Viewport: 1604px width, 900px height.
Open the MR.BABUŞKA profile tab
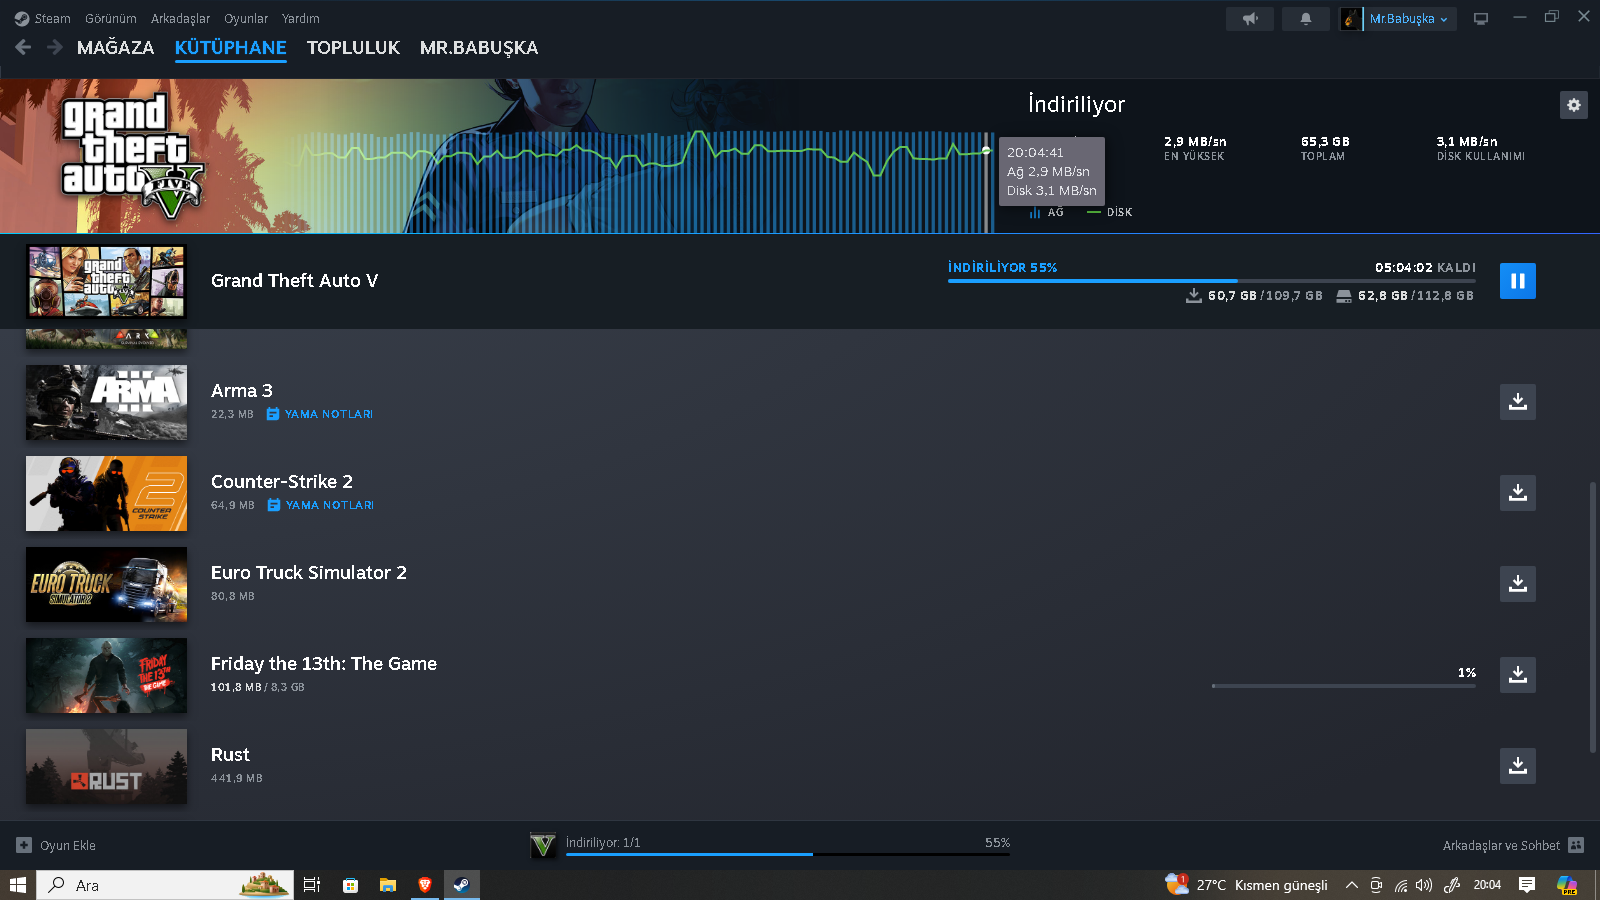[479, 47]
